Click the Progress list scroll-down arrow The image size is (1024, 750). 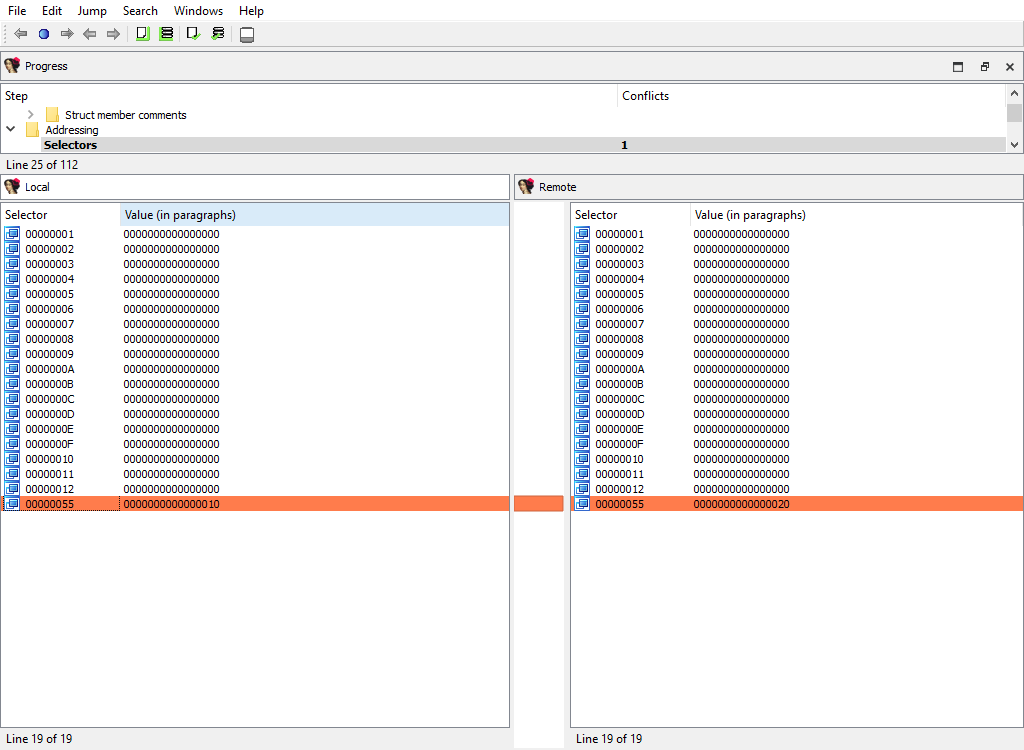1014,145
